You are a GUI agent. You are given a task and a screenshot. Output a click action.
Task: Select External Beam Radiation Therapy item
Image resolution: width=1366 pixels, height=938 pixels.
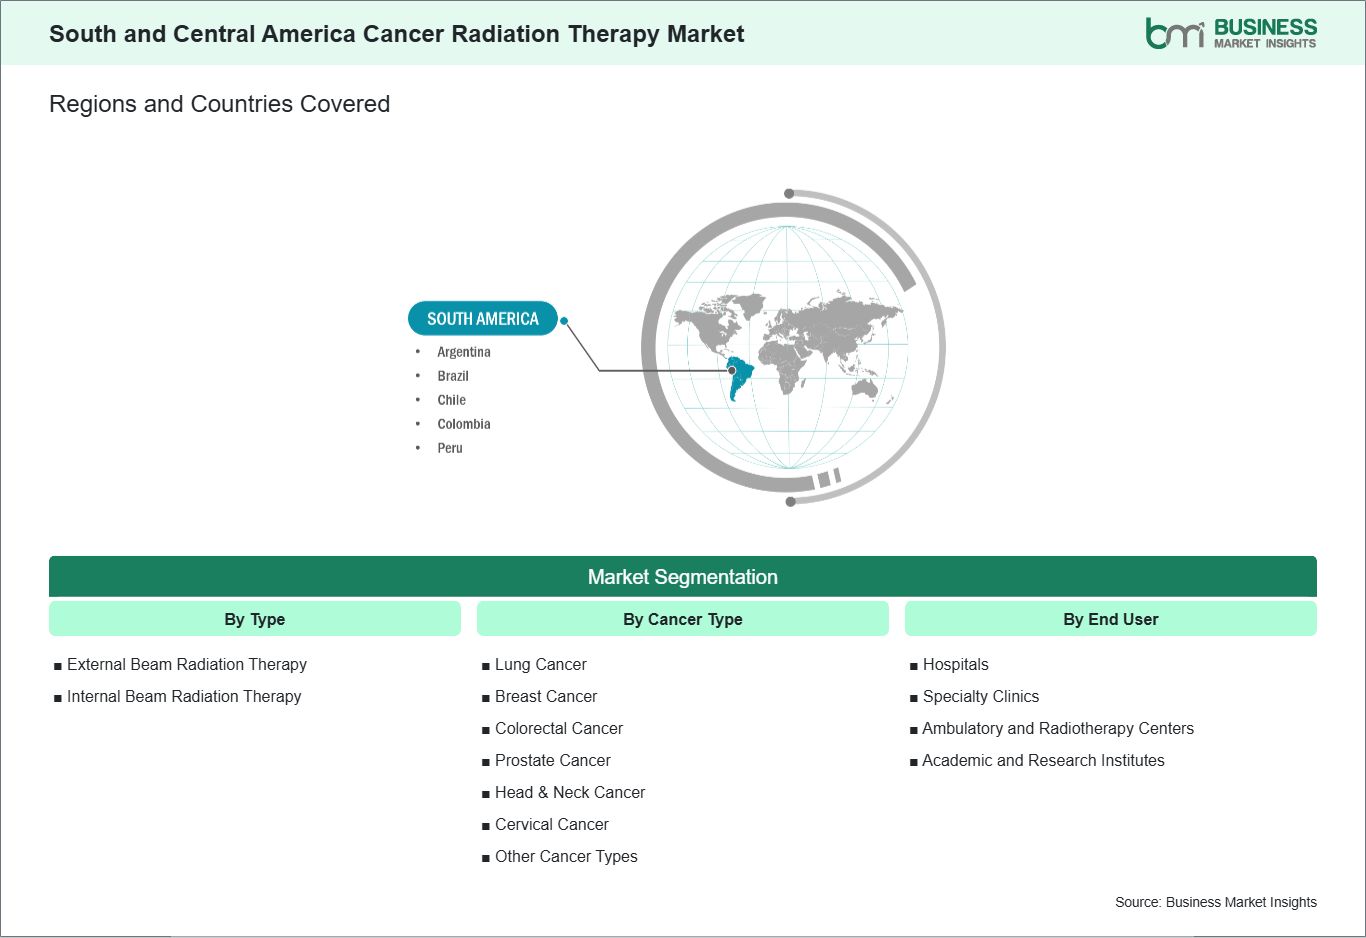[x=186, y=665]
